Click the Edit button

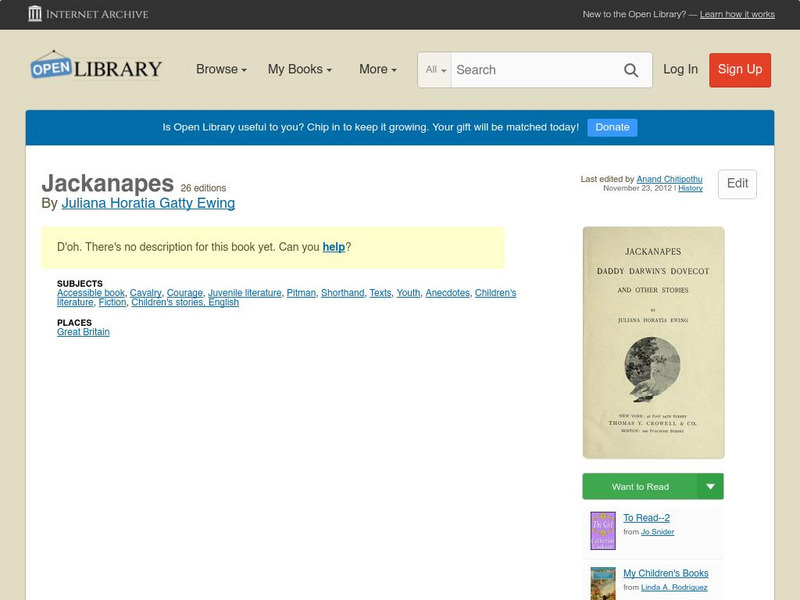coord(737,183)
